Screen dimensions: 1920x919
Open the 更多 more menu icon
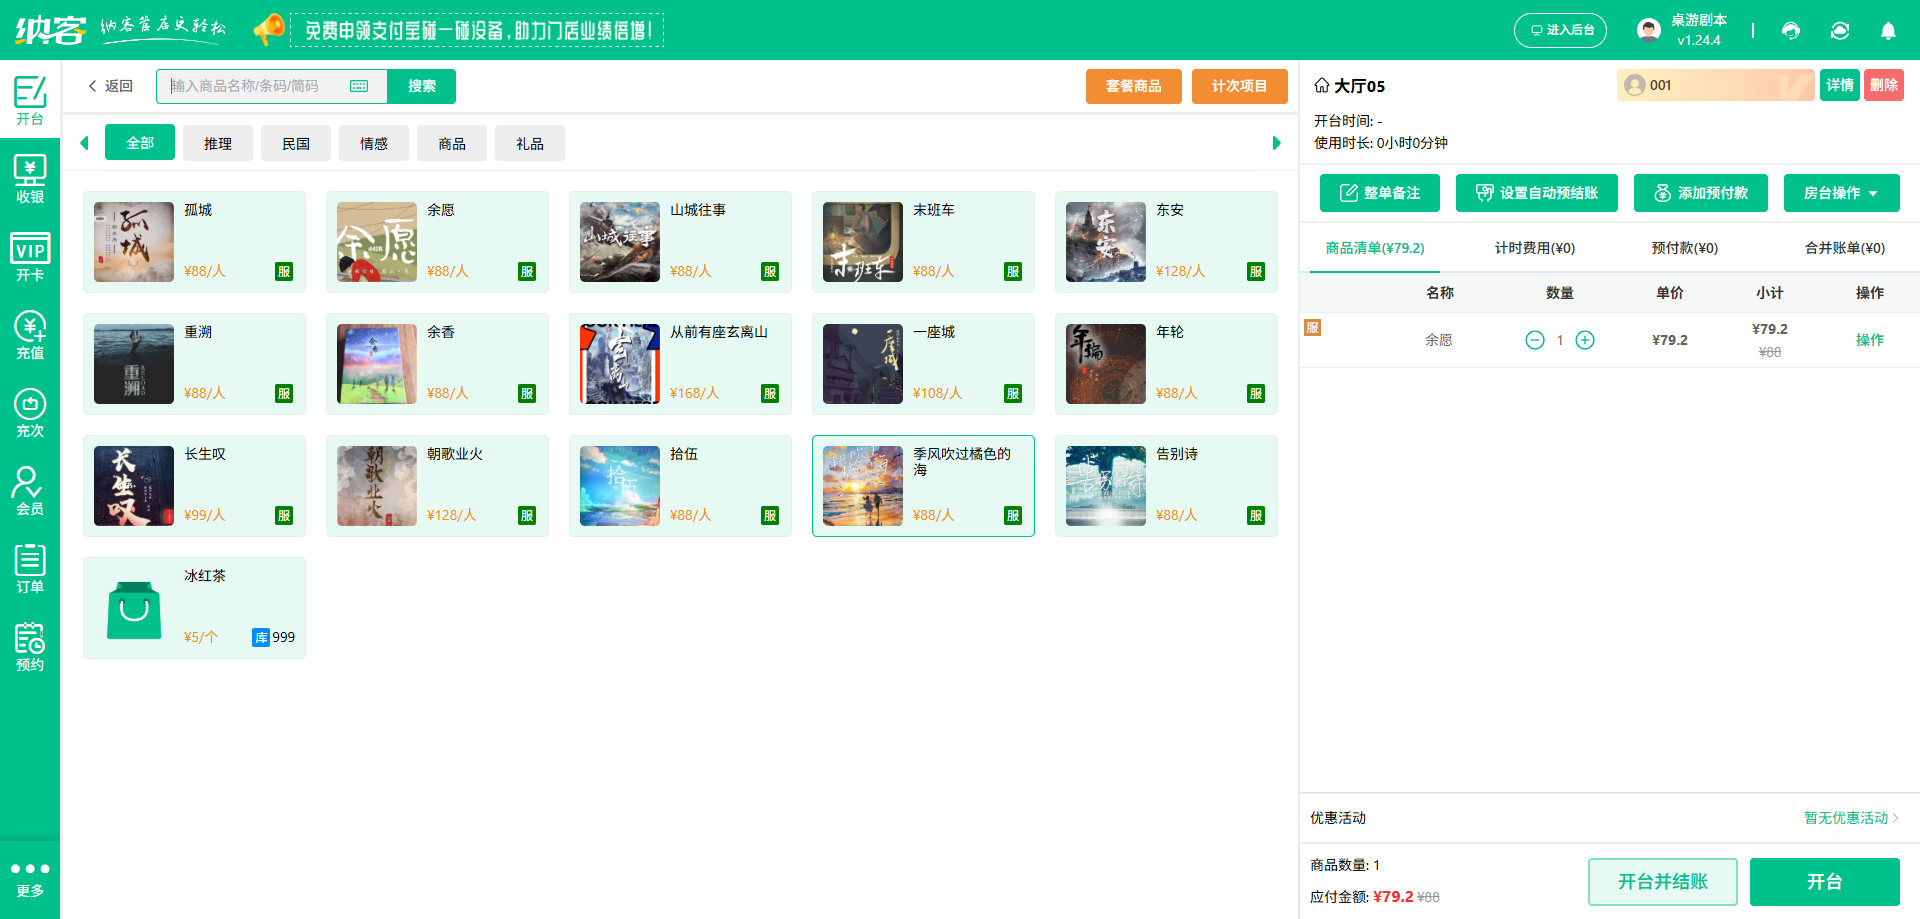click(x=30, y=879)
